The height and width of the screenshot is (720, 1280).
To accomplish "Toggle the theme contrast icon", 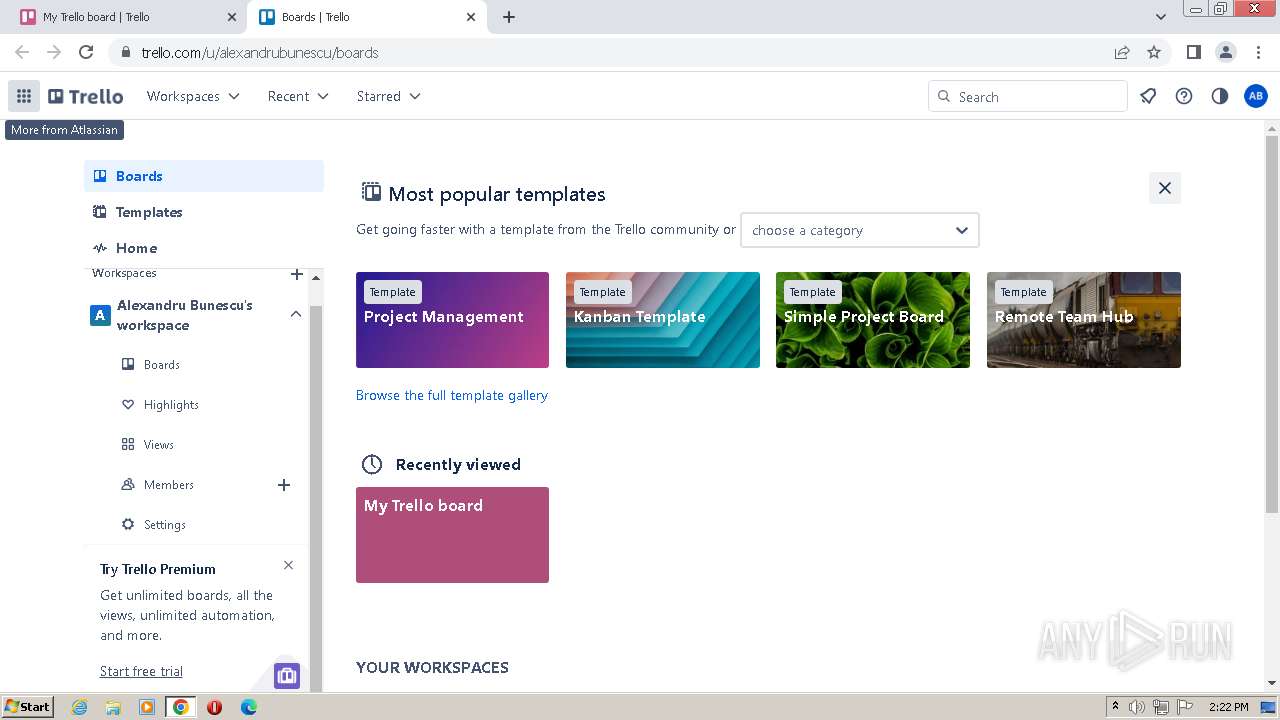I will click(1219, 96).
